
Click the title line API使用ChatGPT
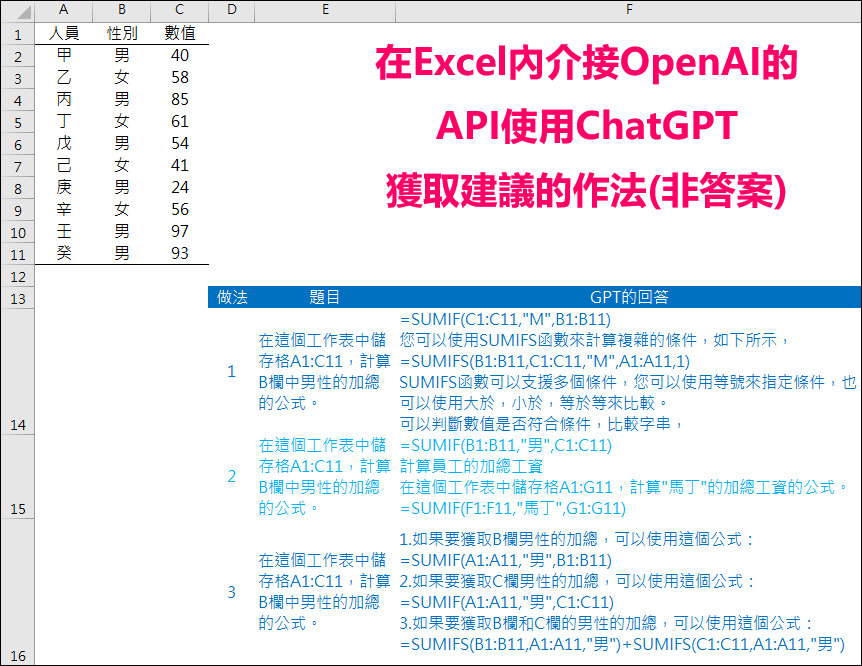586,126
